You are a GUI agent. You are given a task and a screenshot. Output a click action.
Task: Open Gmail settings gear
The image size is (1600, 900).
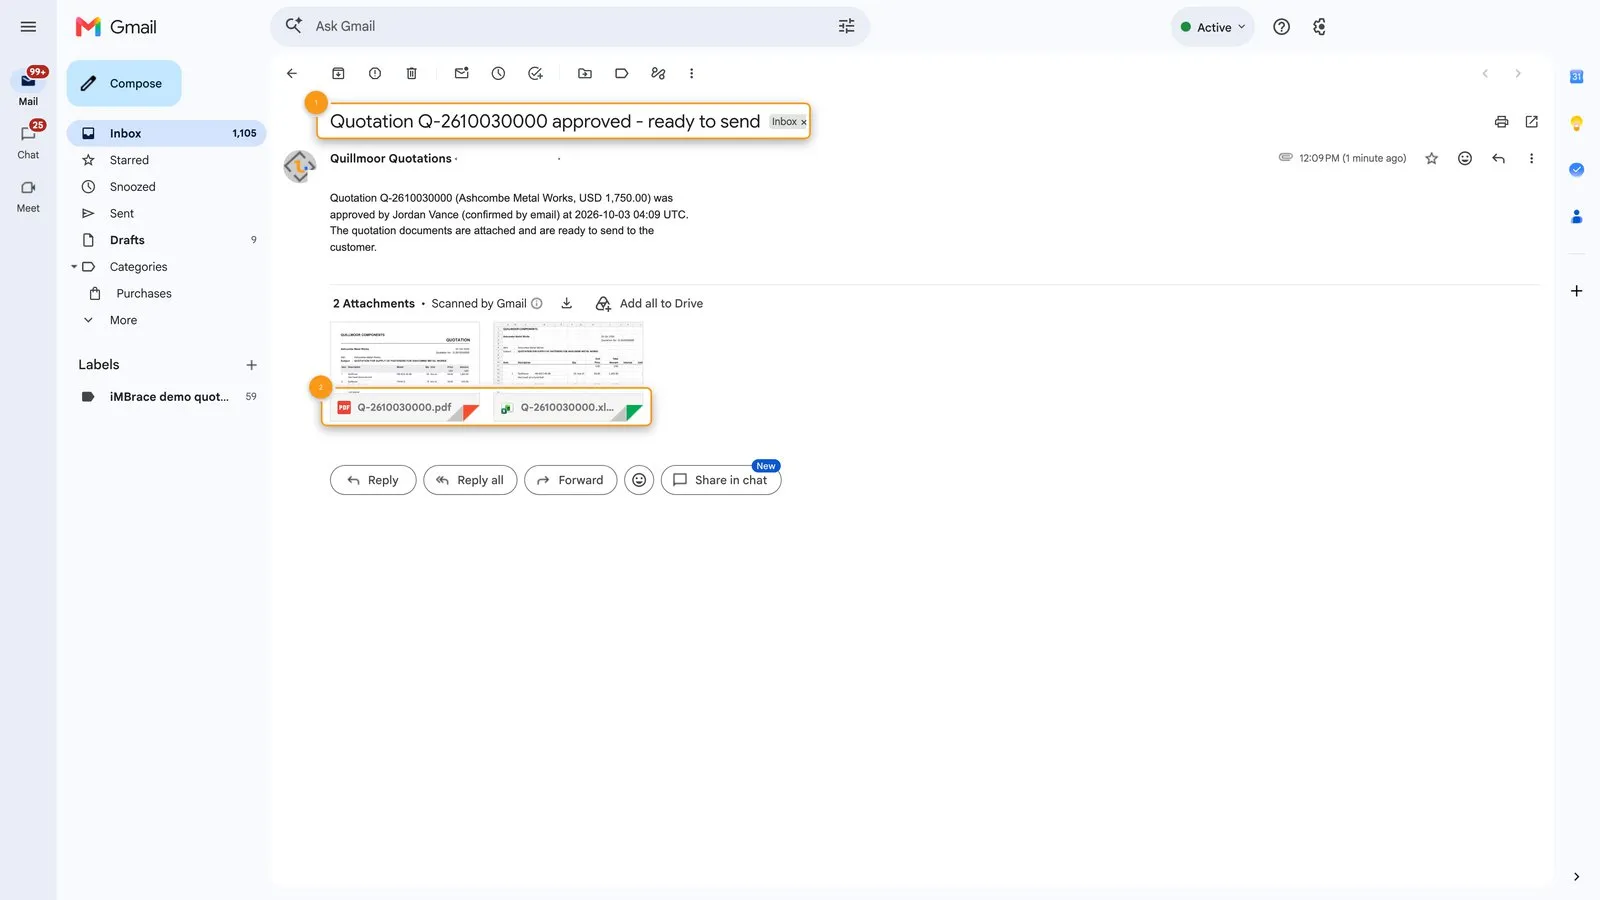tap(1319, 27)
